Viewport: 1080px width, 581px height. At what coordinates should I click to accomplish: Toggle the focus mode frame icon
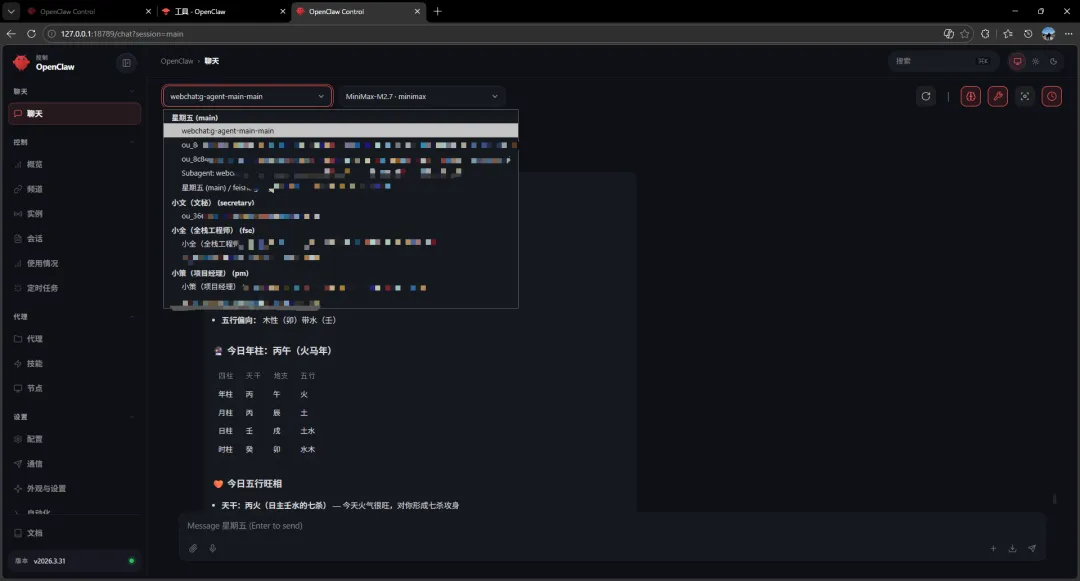(1025, 96)
